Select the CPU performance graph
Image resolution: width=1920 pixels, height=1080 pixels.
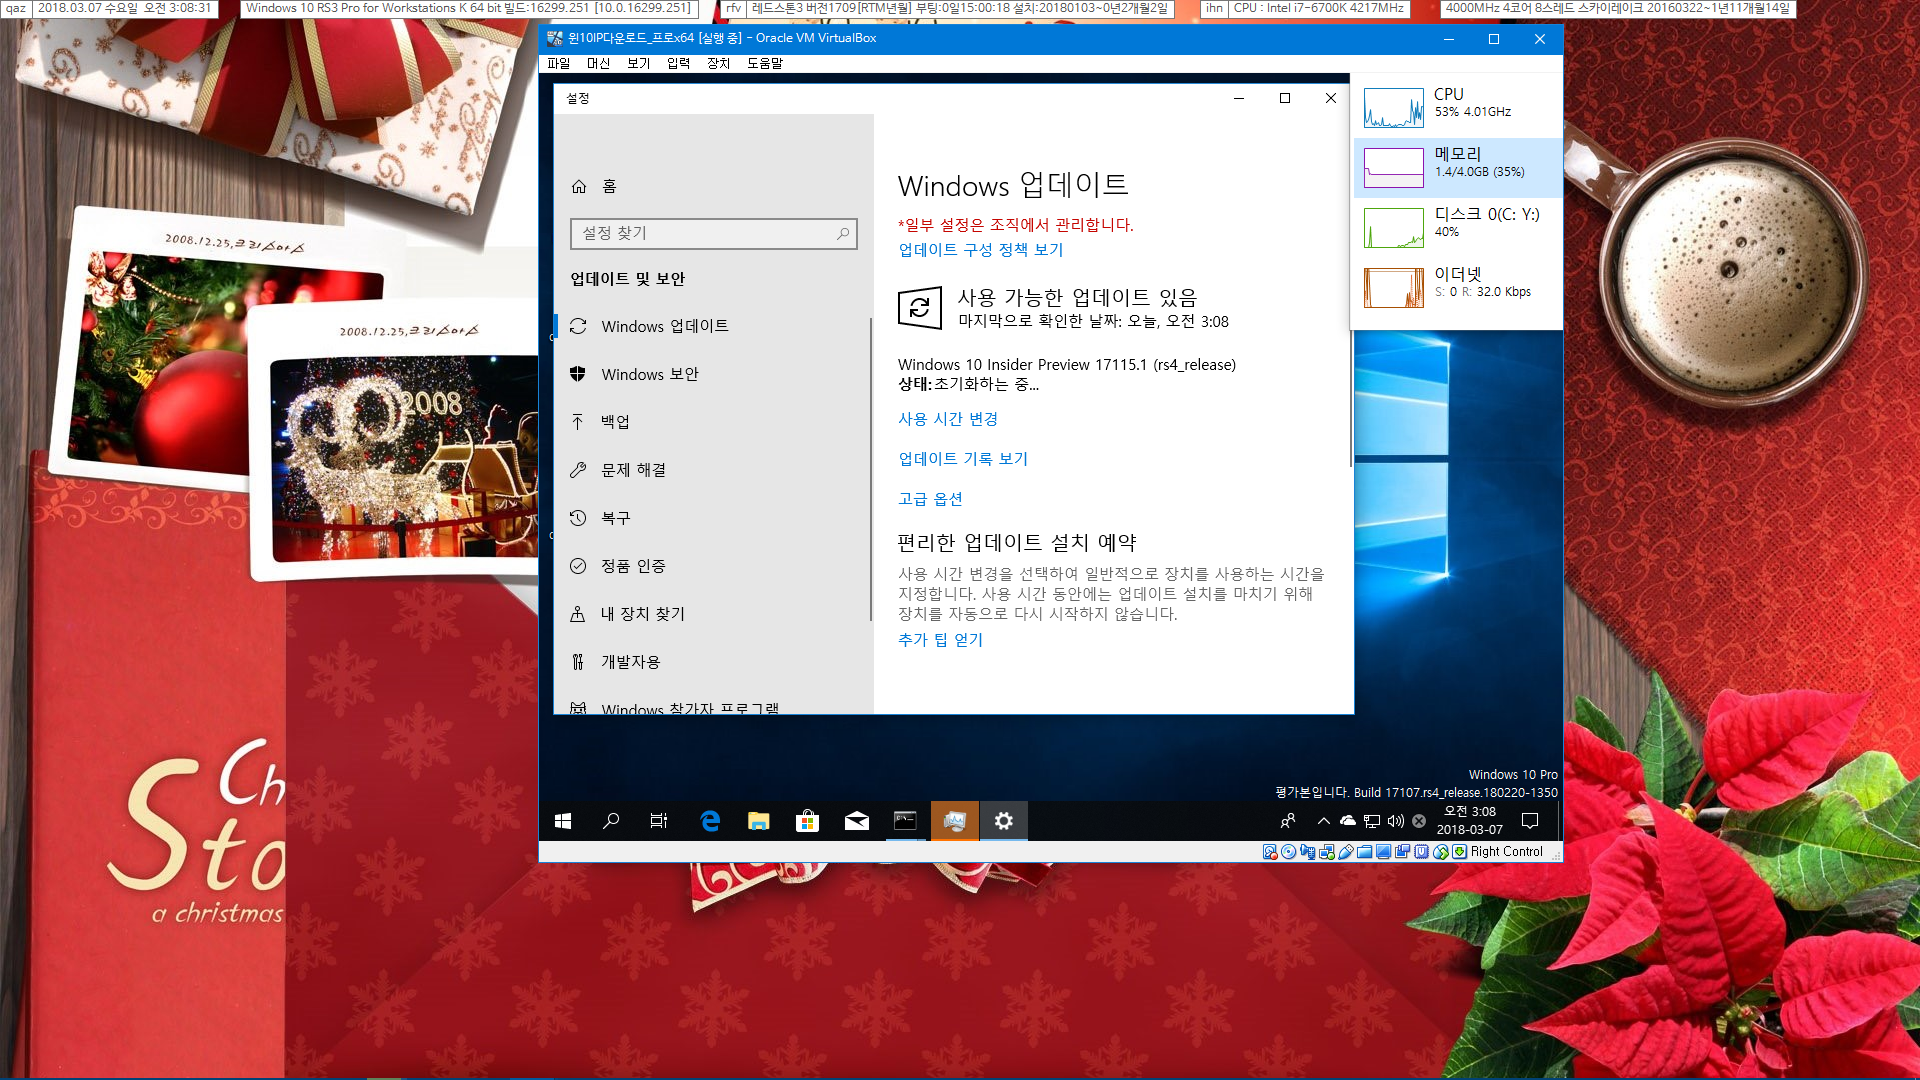point(1394,108)
